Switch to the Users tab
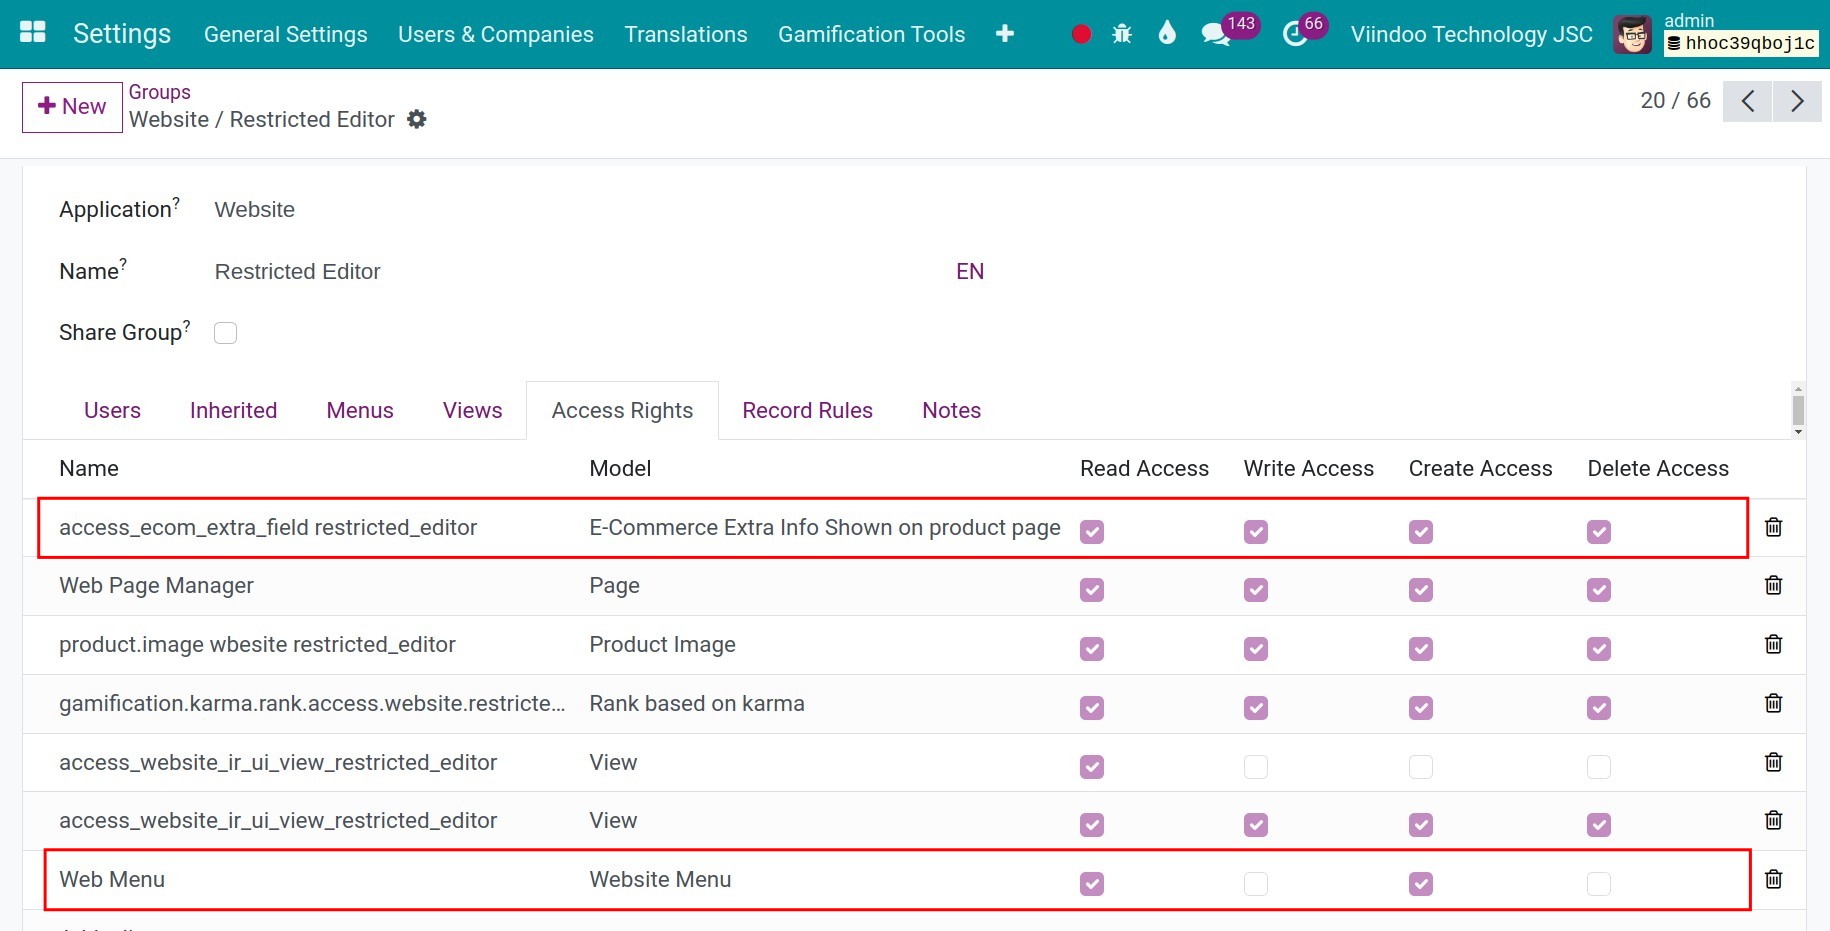The height and width of the screenshot is (931, 1830). [x=112, y=410]
